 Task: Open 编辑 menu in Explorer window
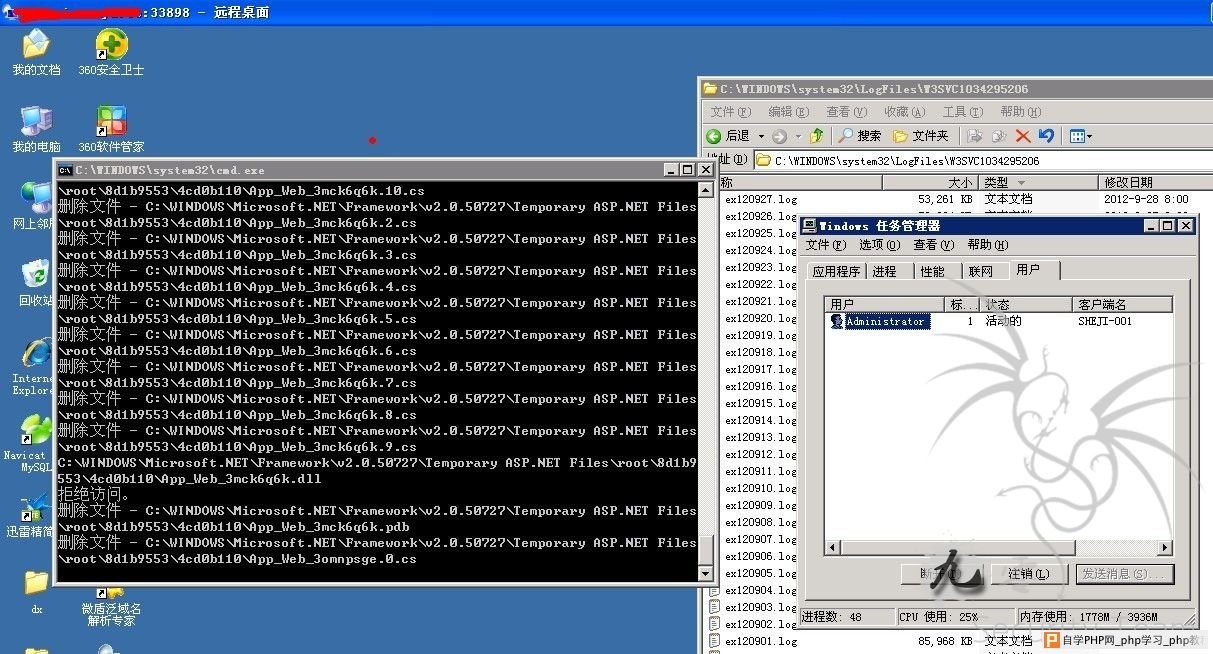pyautogui.click(x=788, y=112)
